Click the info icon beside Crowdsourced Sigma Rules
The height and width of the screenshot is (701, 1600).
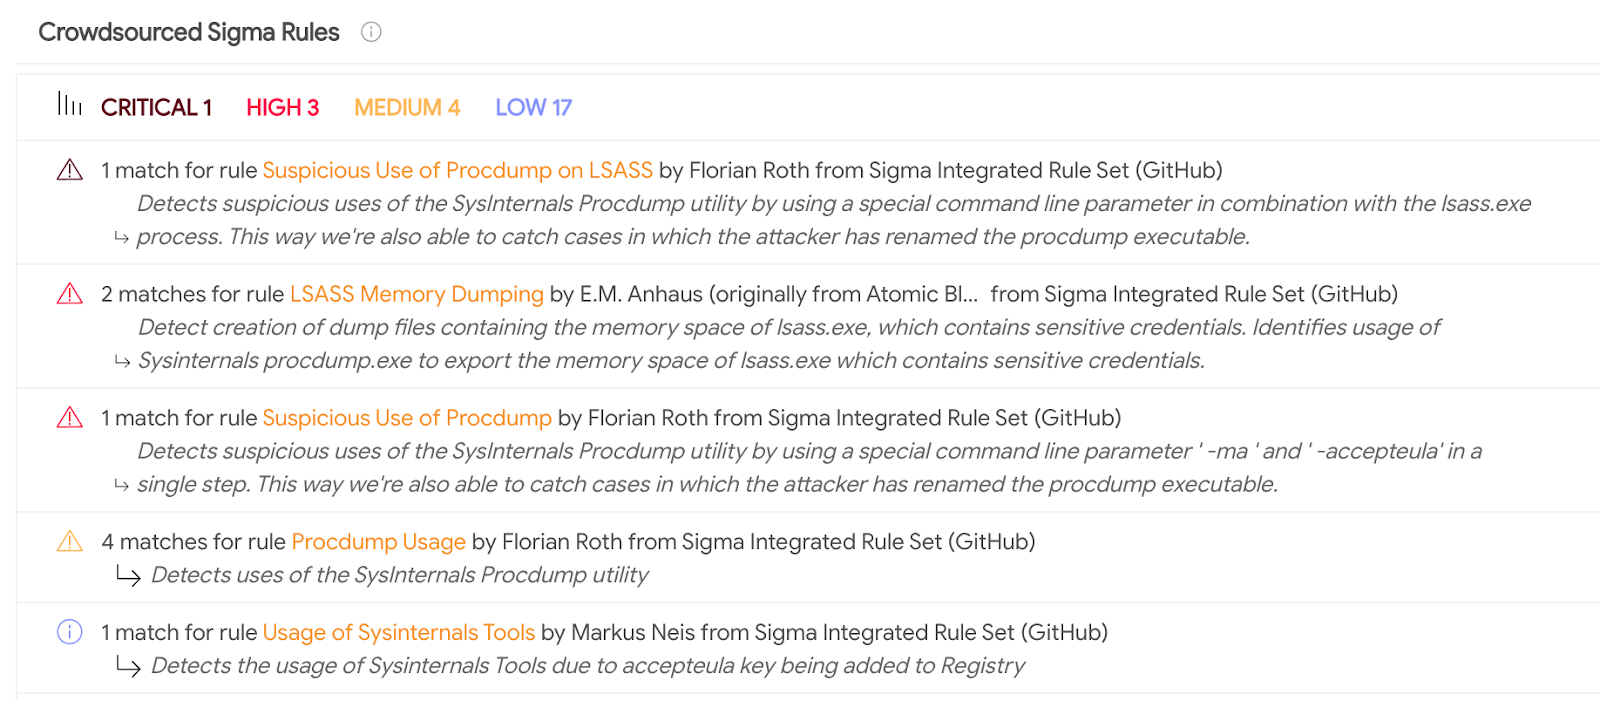371,32
